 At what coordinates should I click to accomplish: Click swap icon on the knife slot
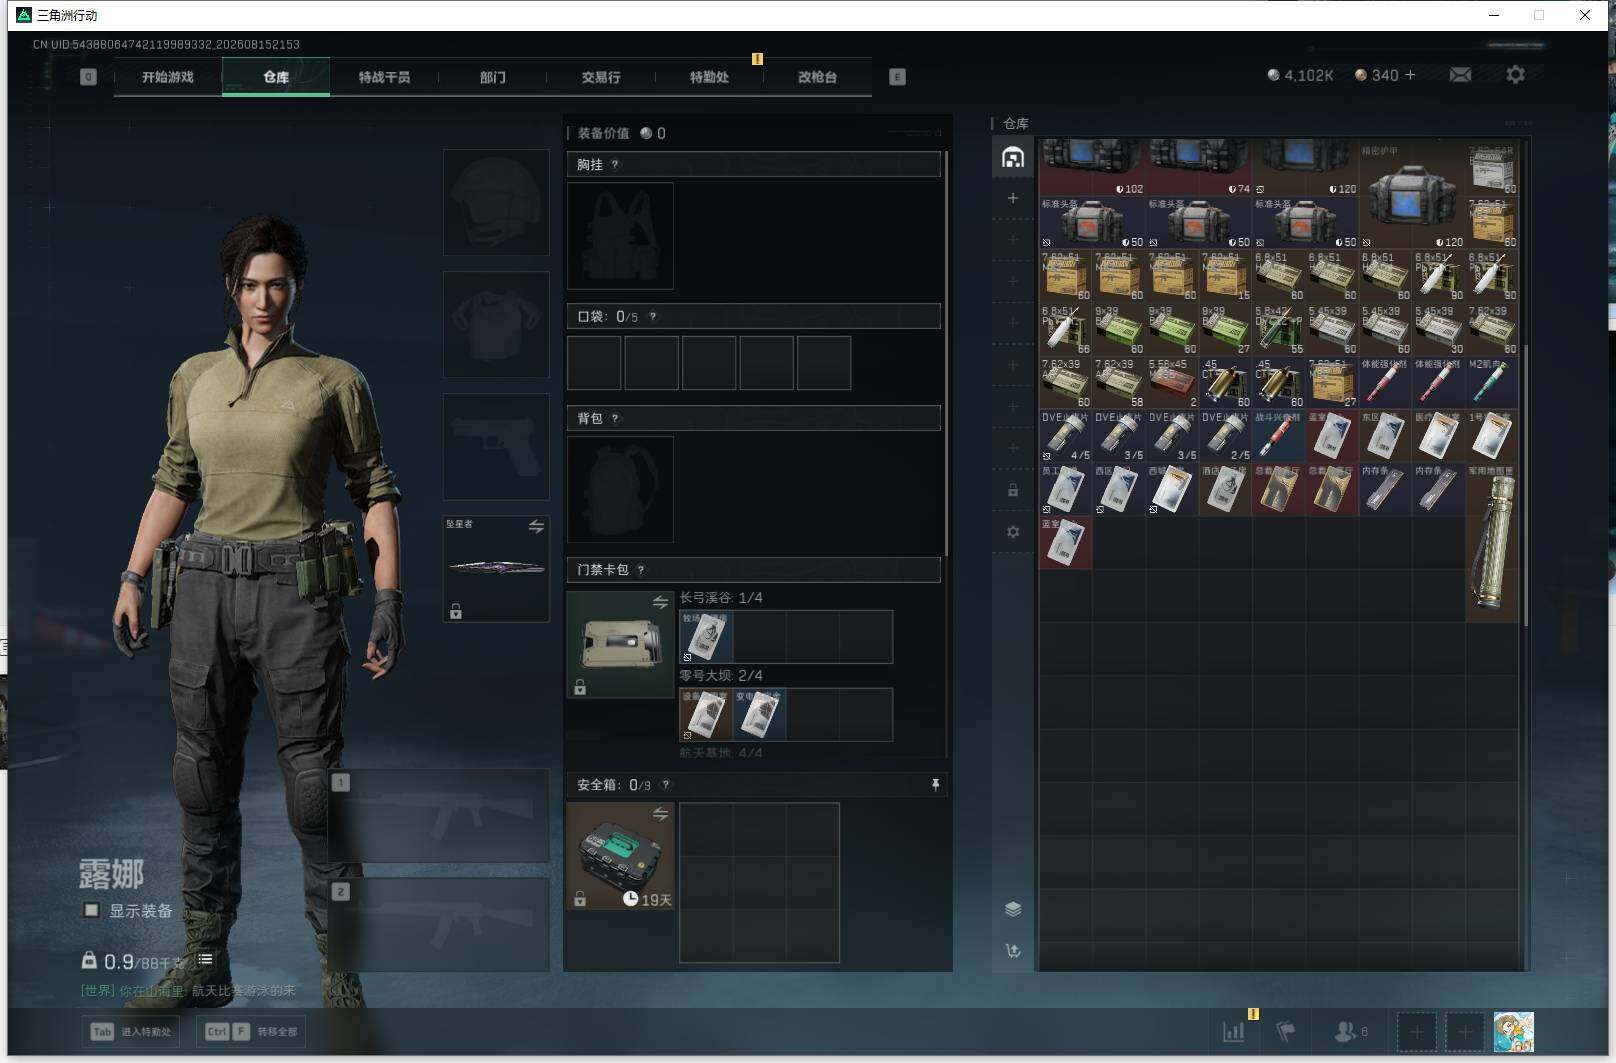(536, 526)
